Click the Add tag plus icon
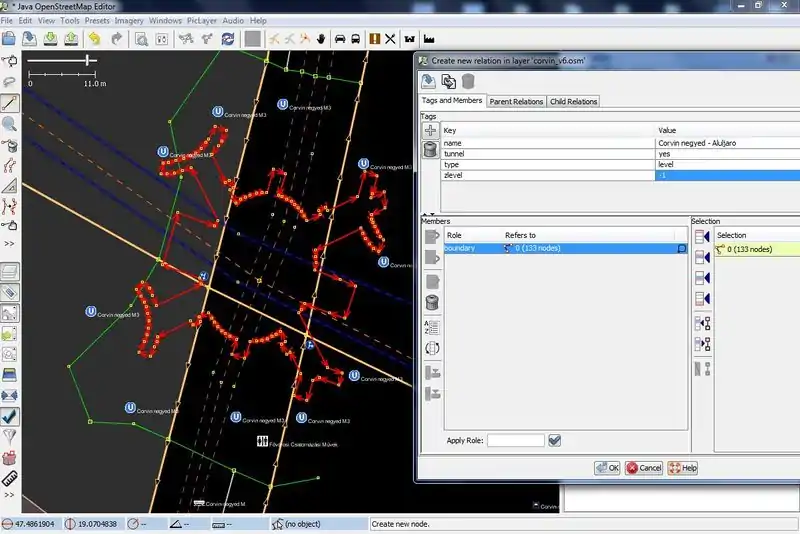This screenshot has height=534, width=800. 430,131
